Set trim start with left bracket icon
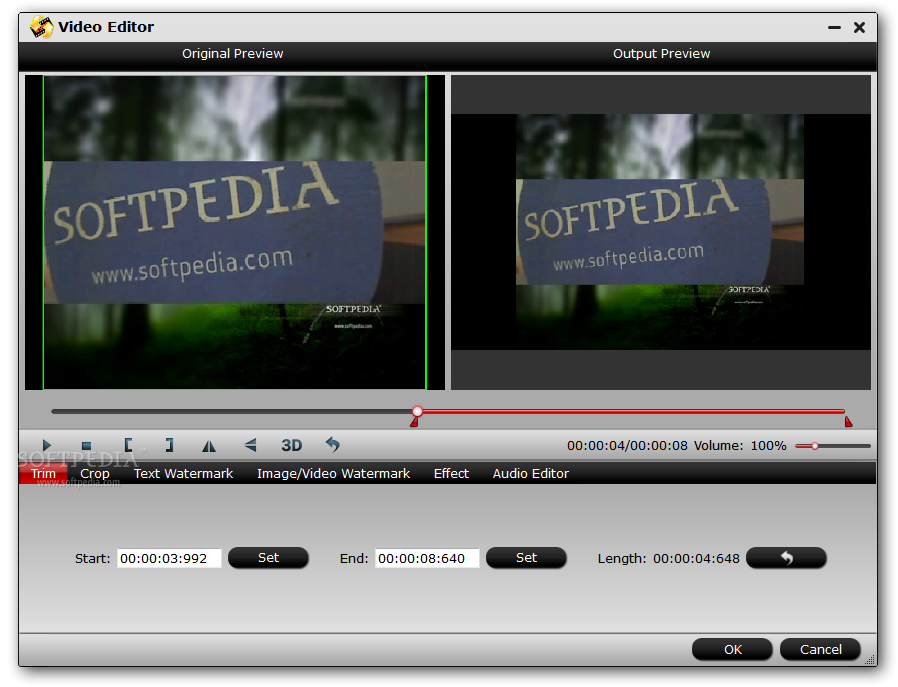 point(128,445)
